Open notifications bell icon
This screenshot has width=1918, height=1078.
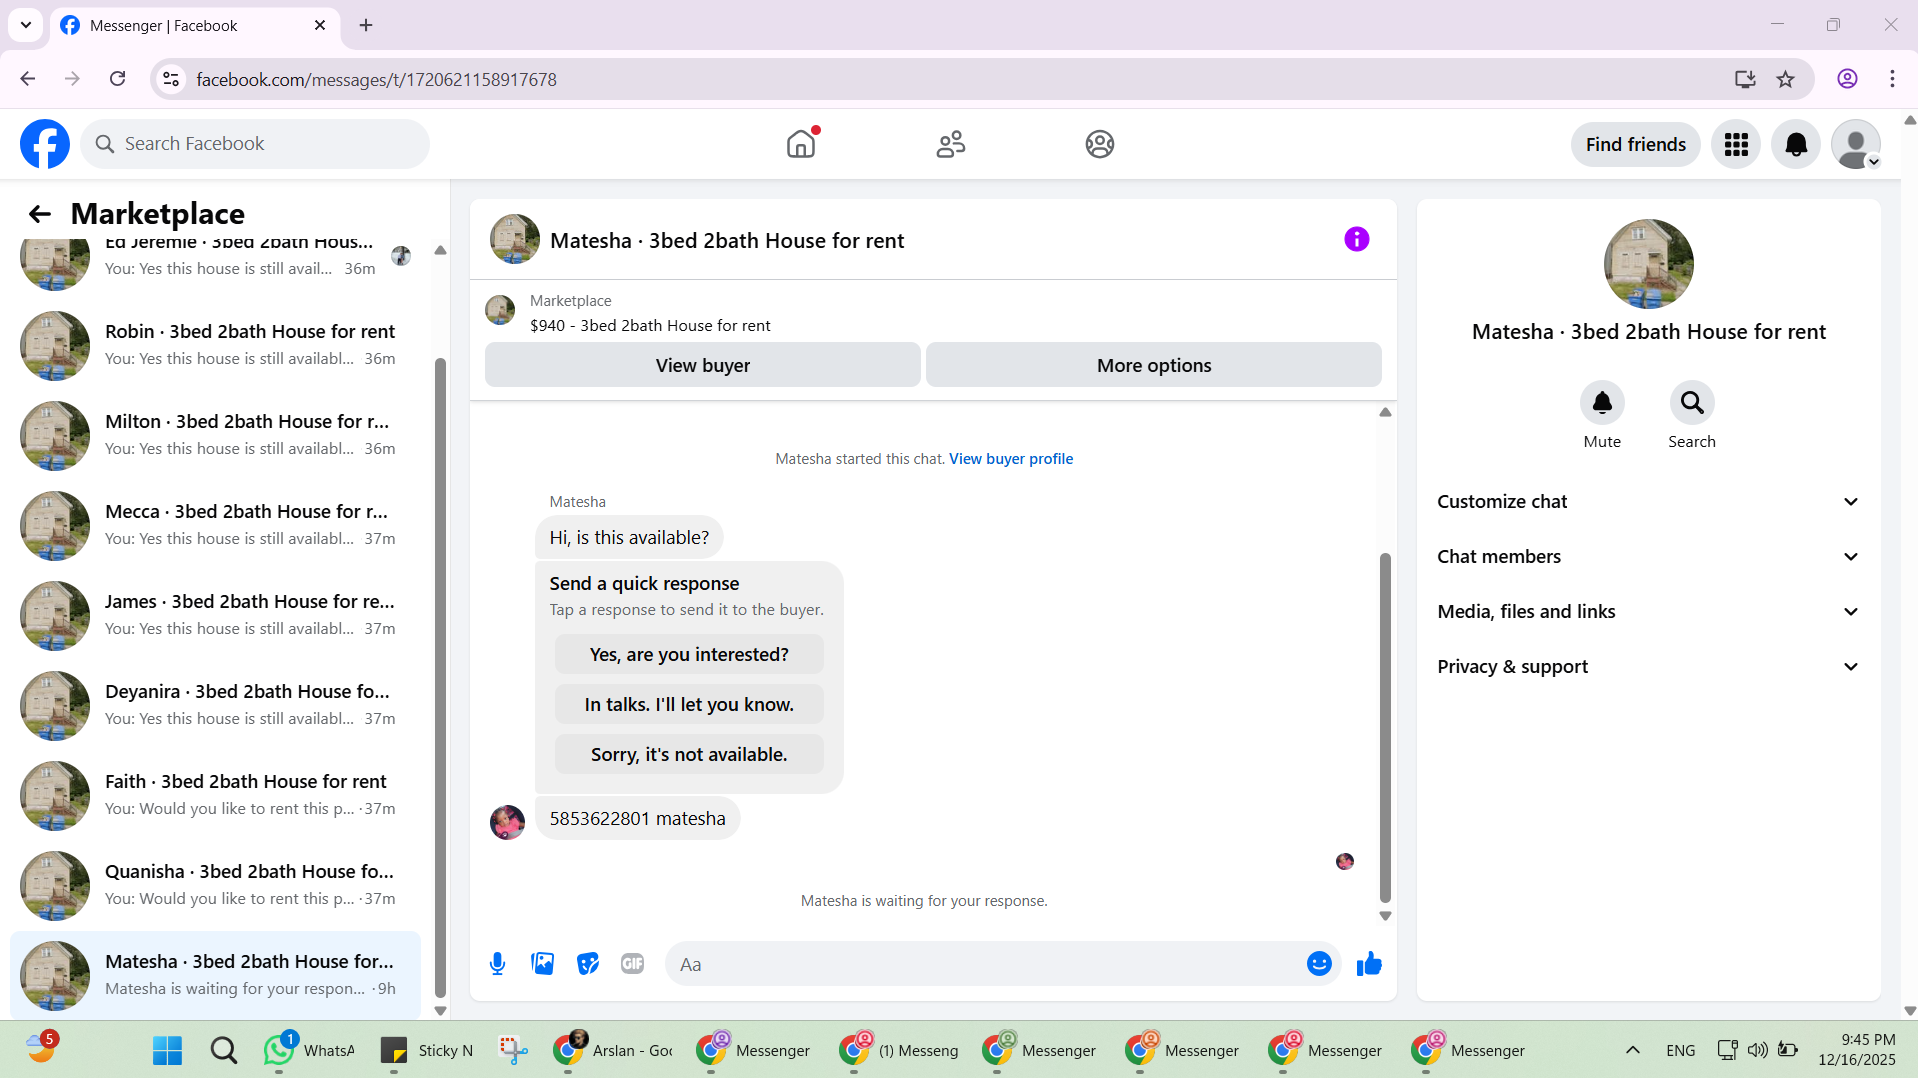coord(1796,145)
